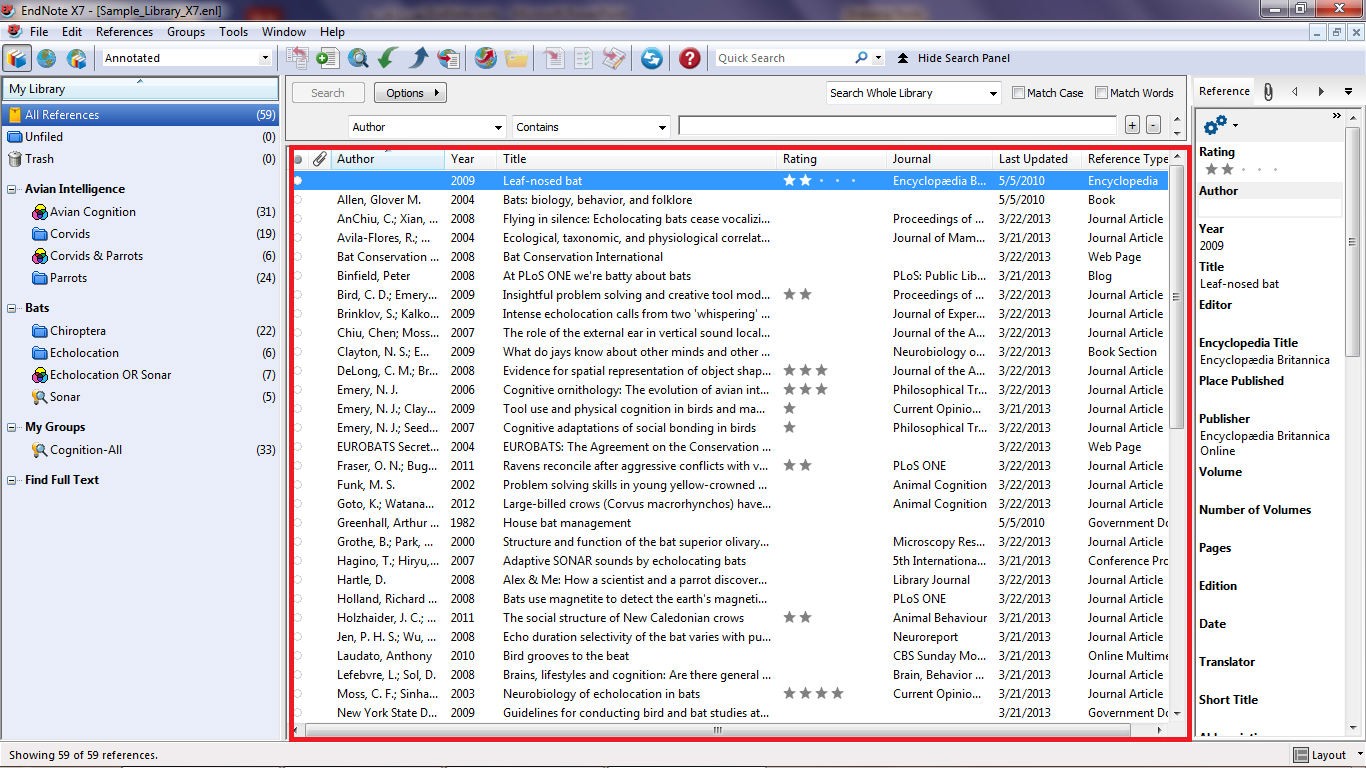Collapse the Bats group set
This screenshot has width=1366, height=768.
pos(13,308)
